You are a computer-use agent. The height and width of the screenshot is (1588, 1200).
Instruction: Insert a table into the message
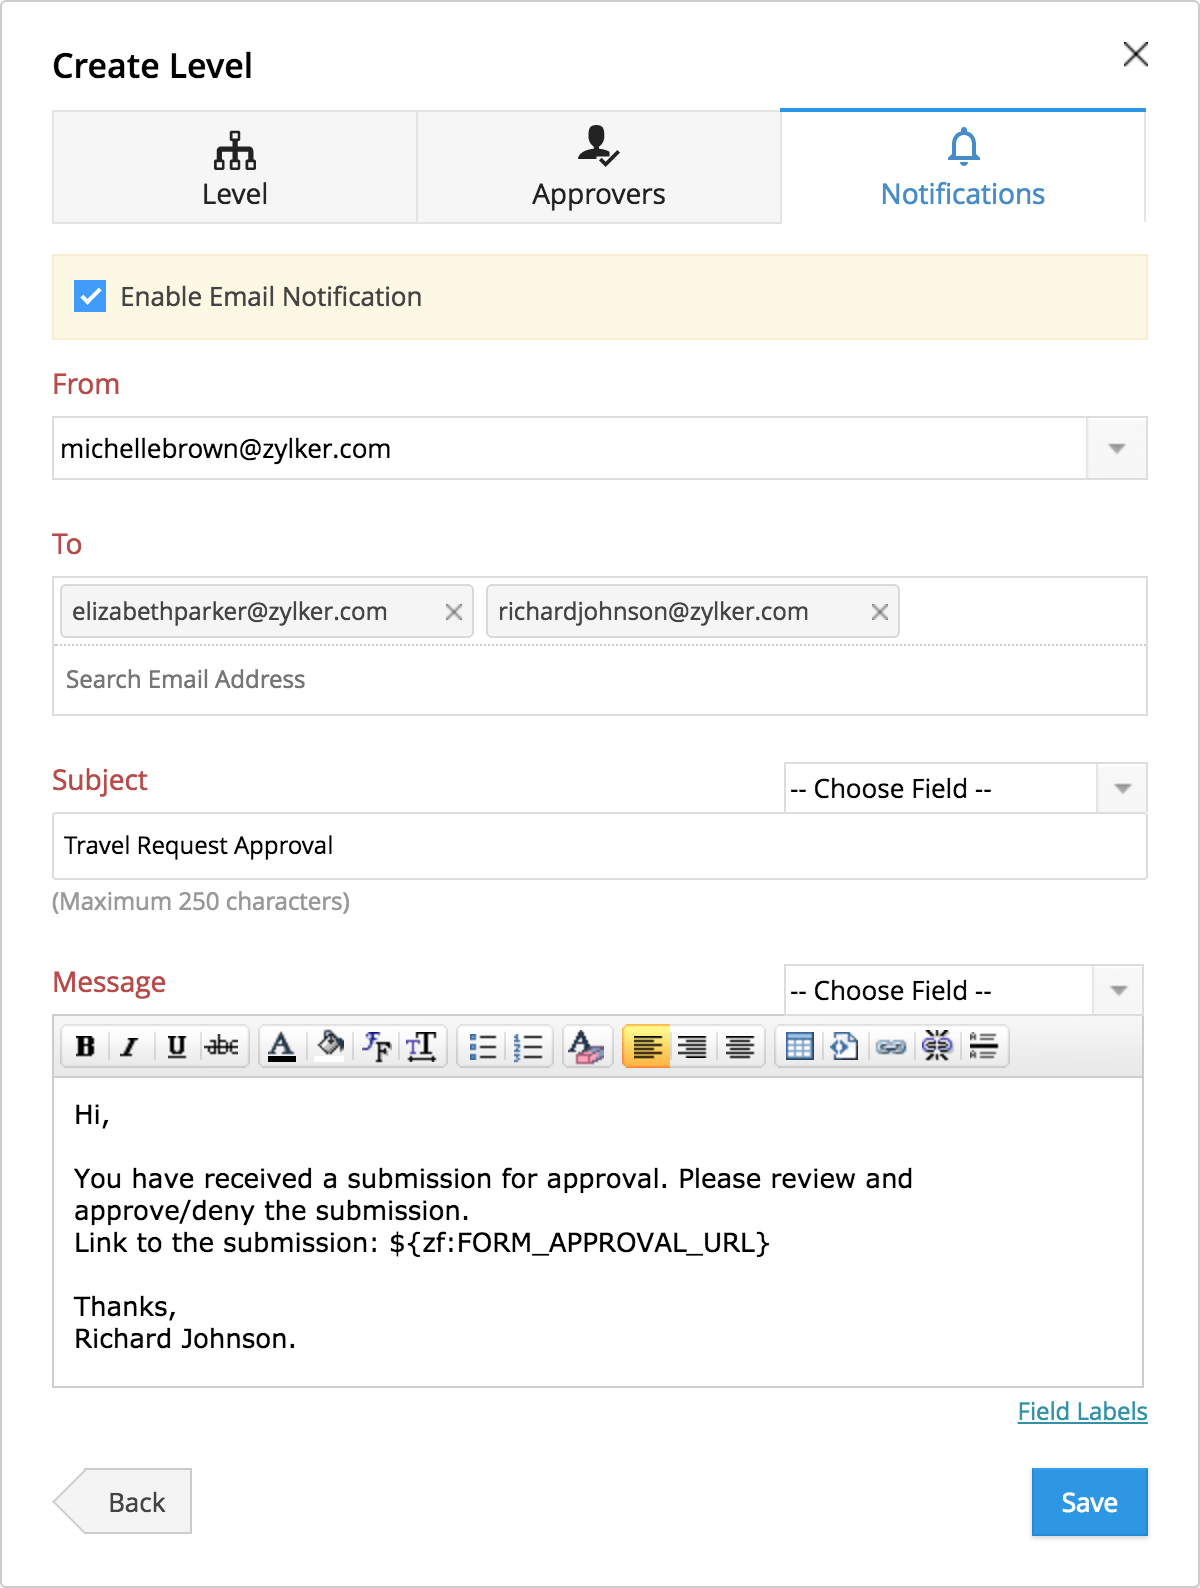tap(799, 1046)
